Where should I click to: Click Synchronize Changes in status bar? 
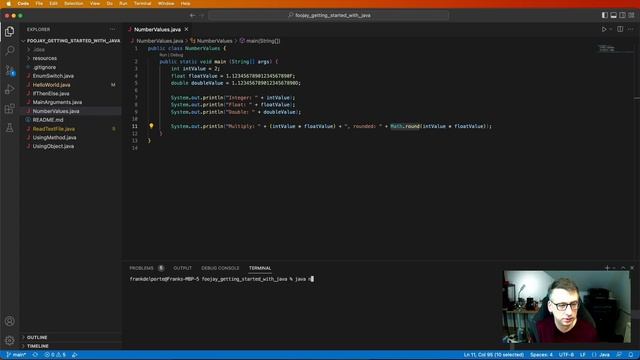[x=35, y=355]
